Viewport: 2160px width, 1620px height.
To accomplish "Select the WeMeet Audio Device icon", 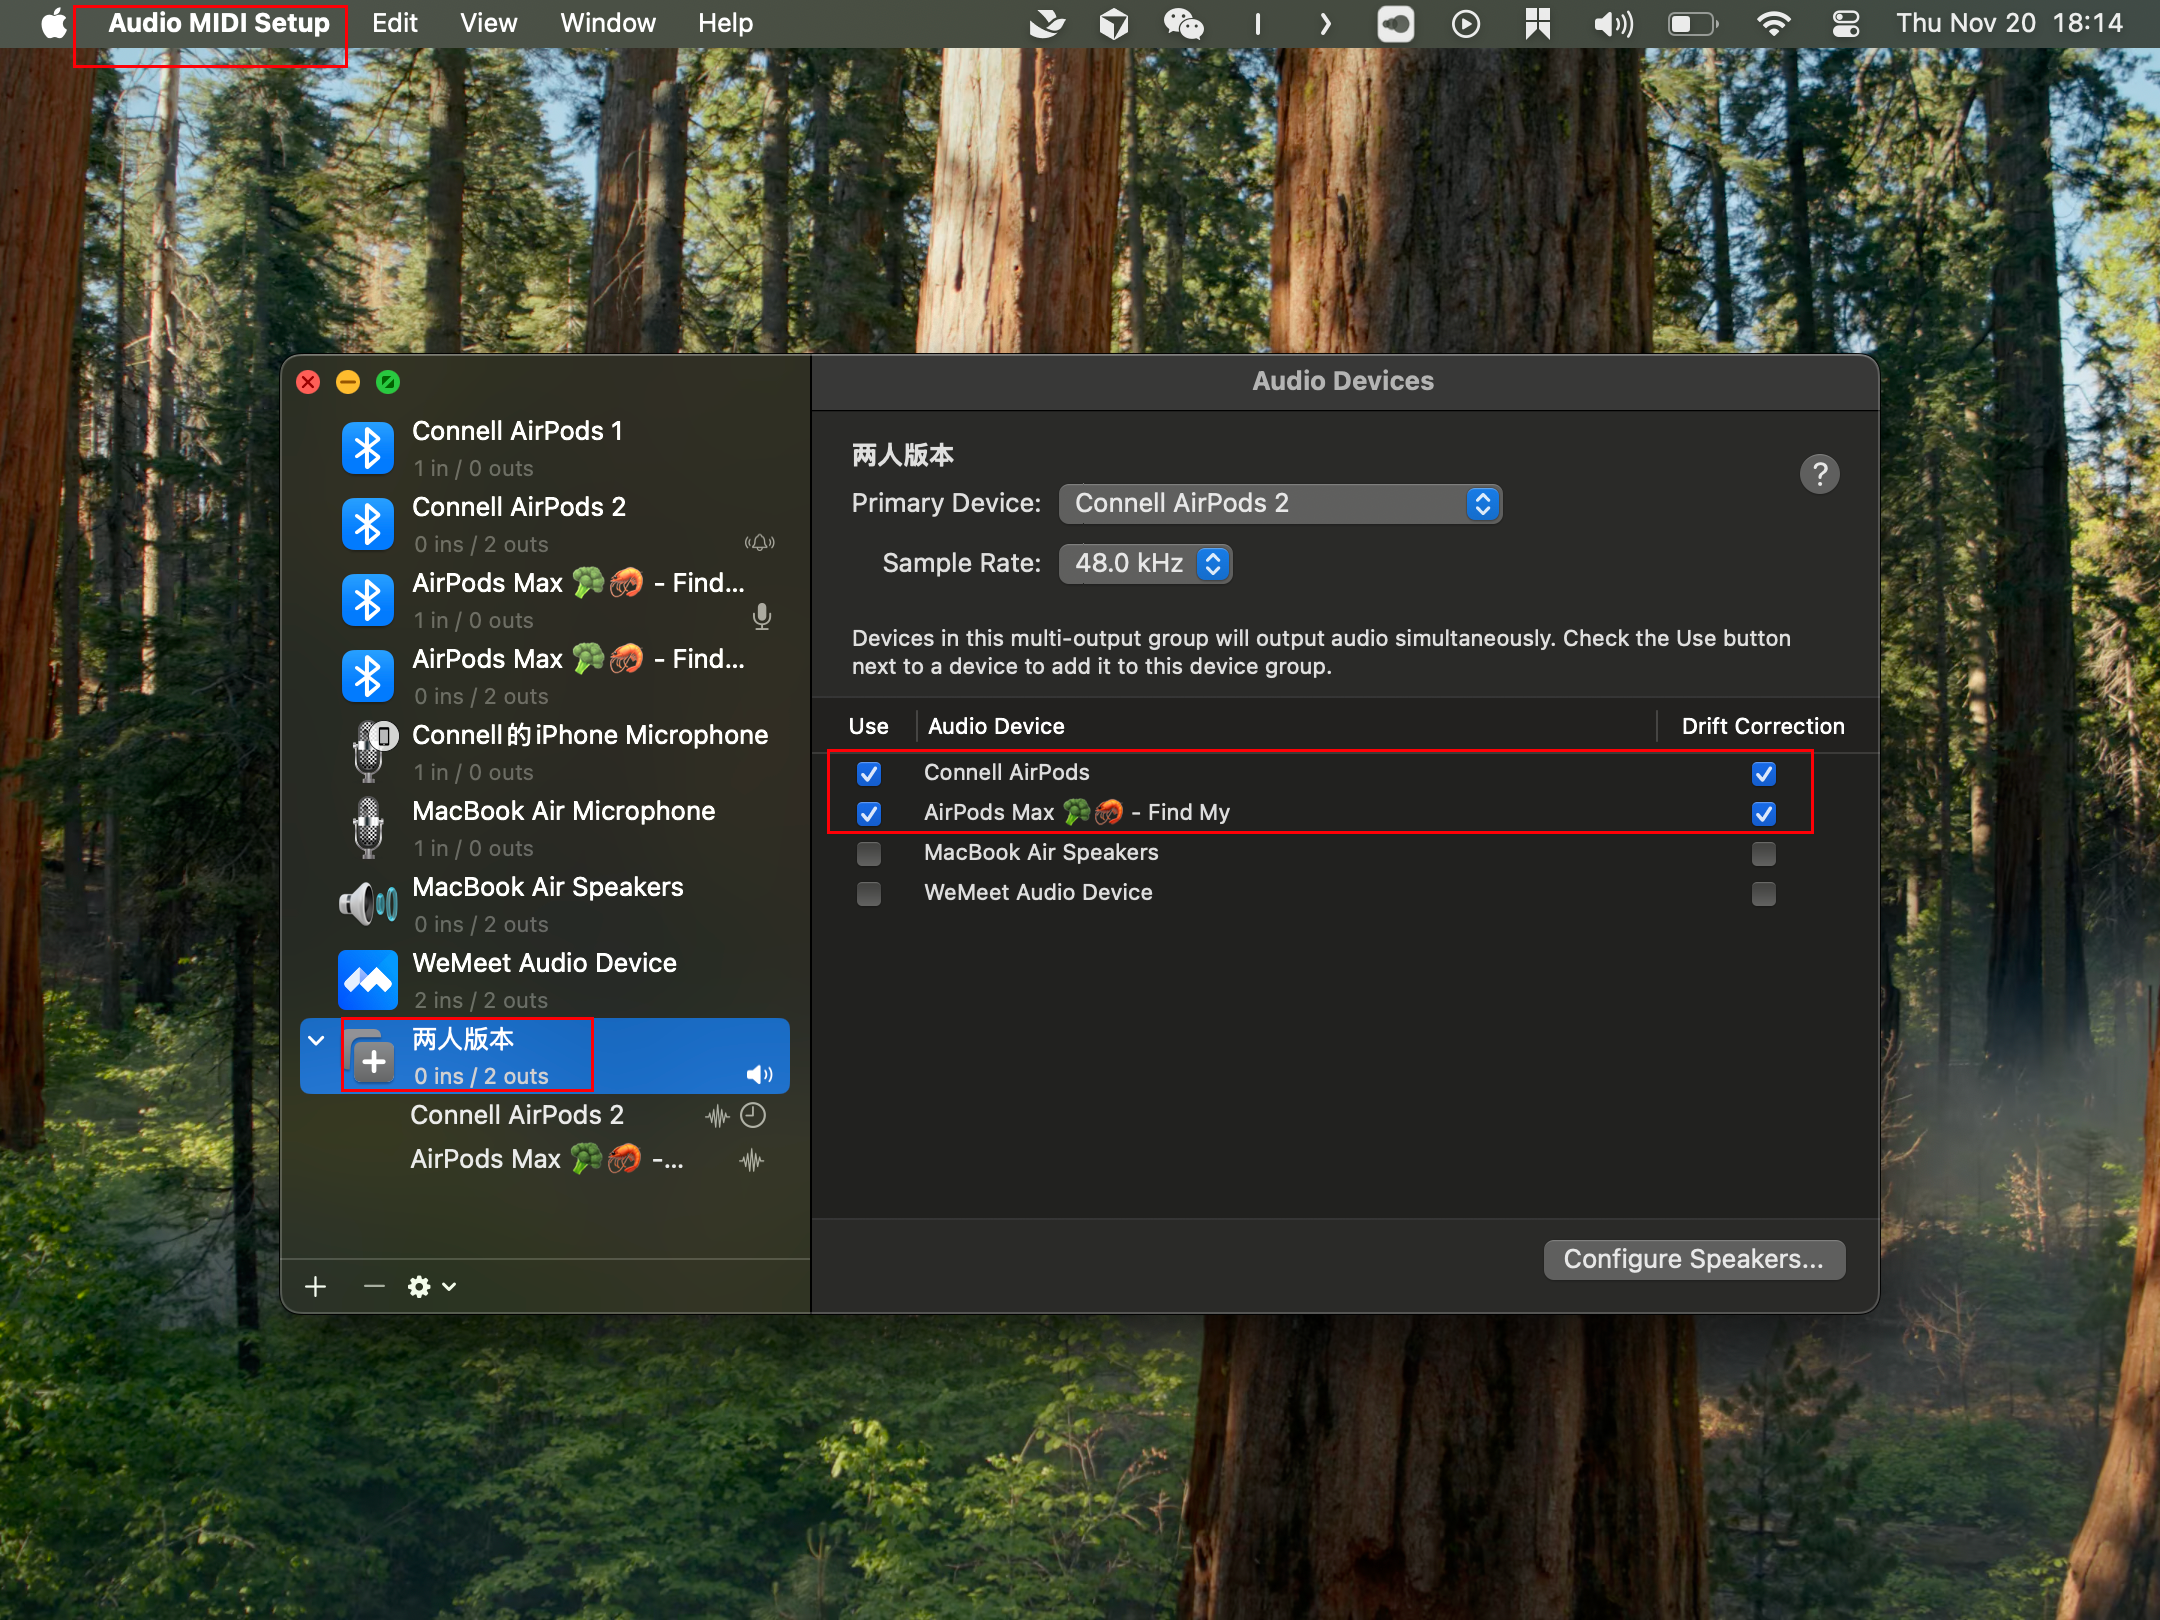I will pos(368,980).
